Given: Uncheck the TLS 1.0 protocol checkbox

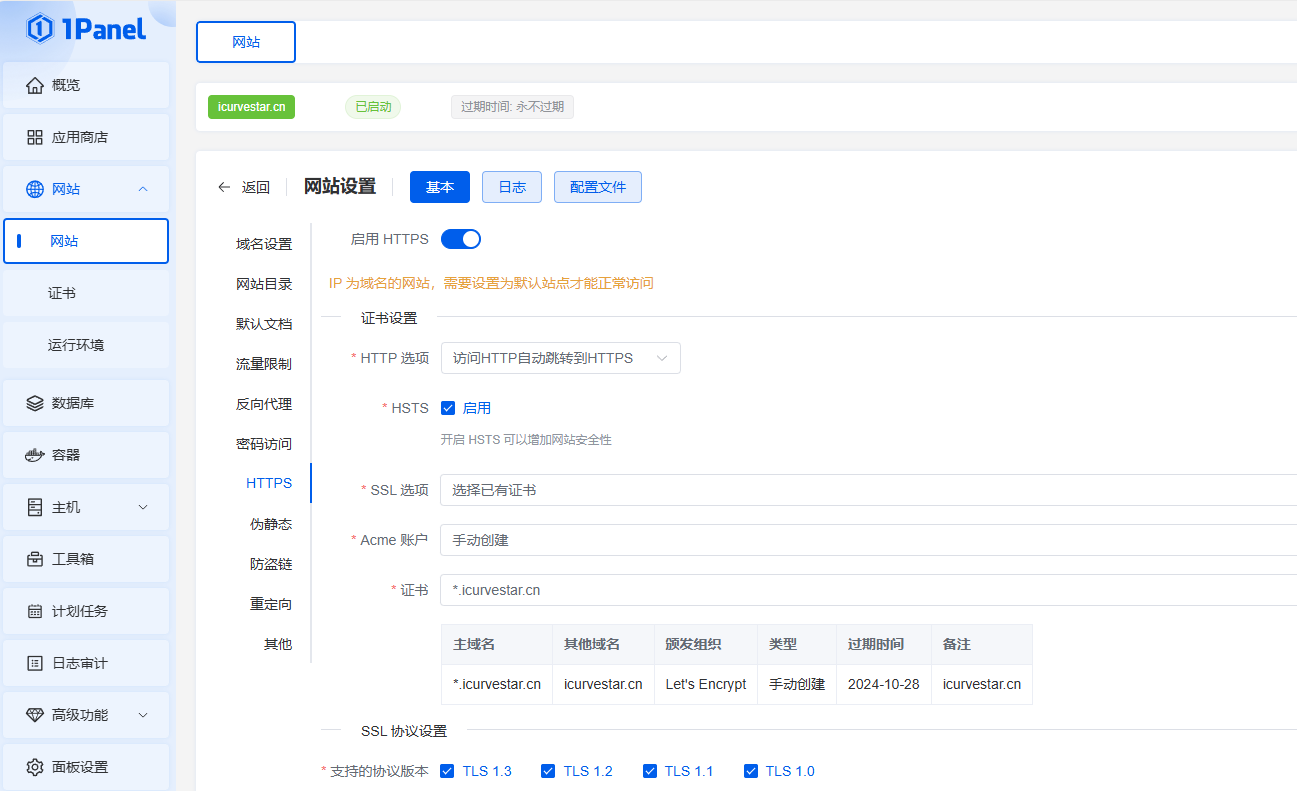Looking at the screenshot, I should (751, 771).
